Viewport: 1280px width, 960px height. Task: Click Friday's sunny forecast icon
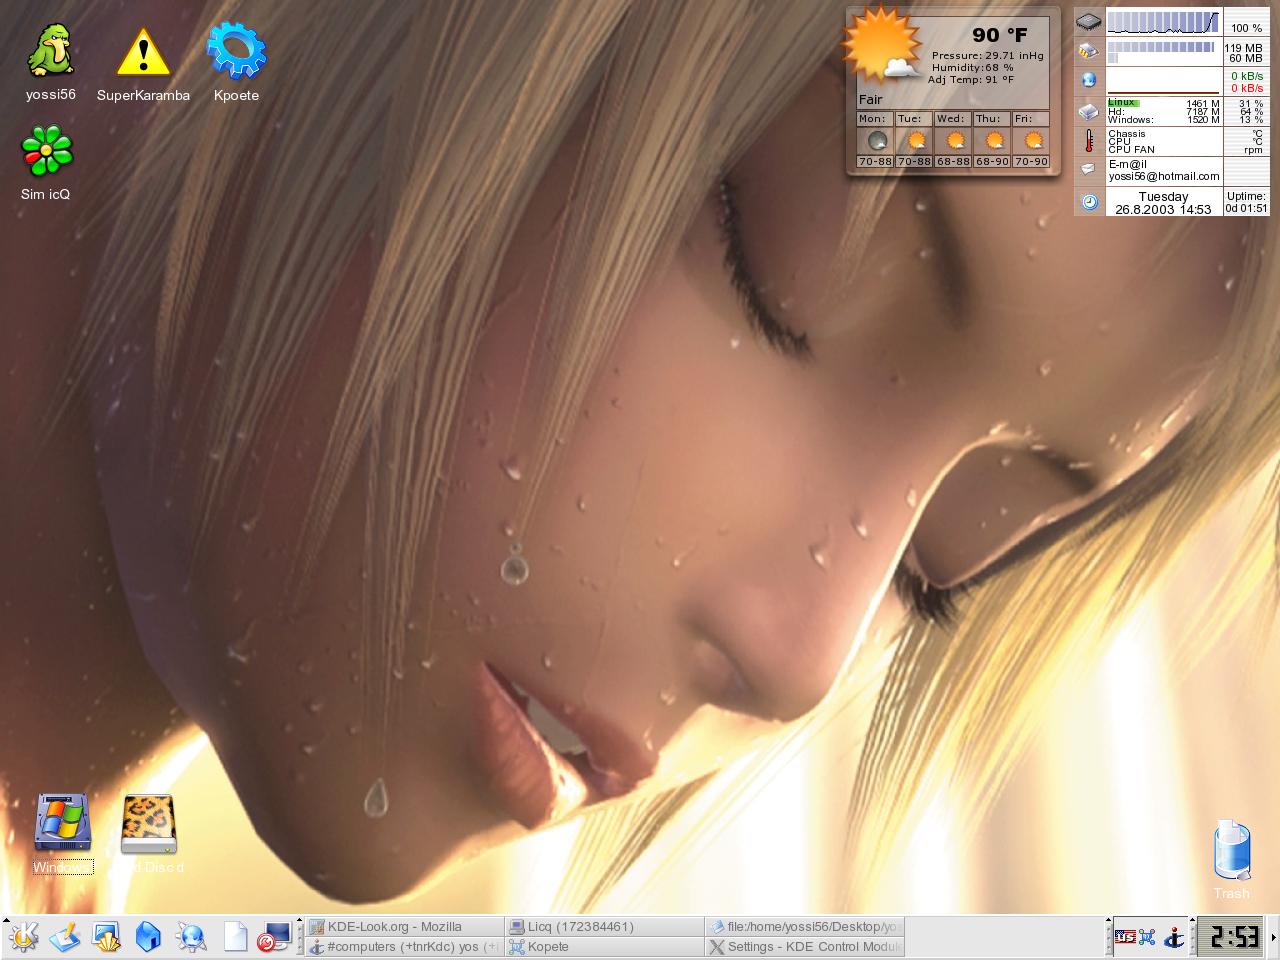coord(1032,140)
